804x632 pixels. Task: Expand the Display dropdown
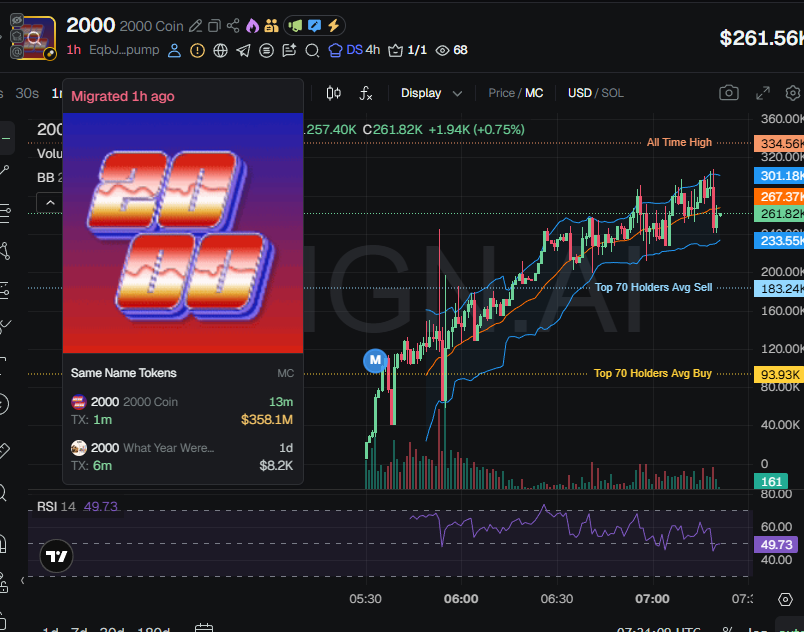431,93
